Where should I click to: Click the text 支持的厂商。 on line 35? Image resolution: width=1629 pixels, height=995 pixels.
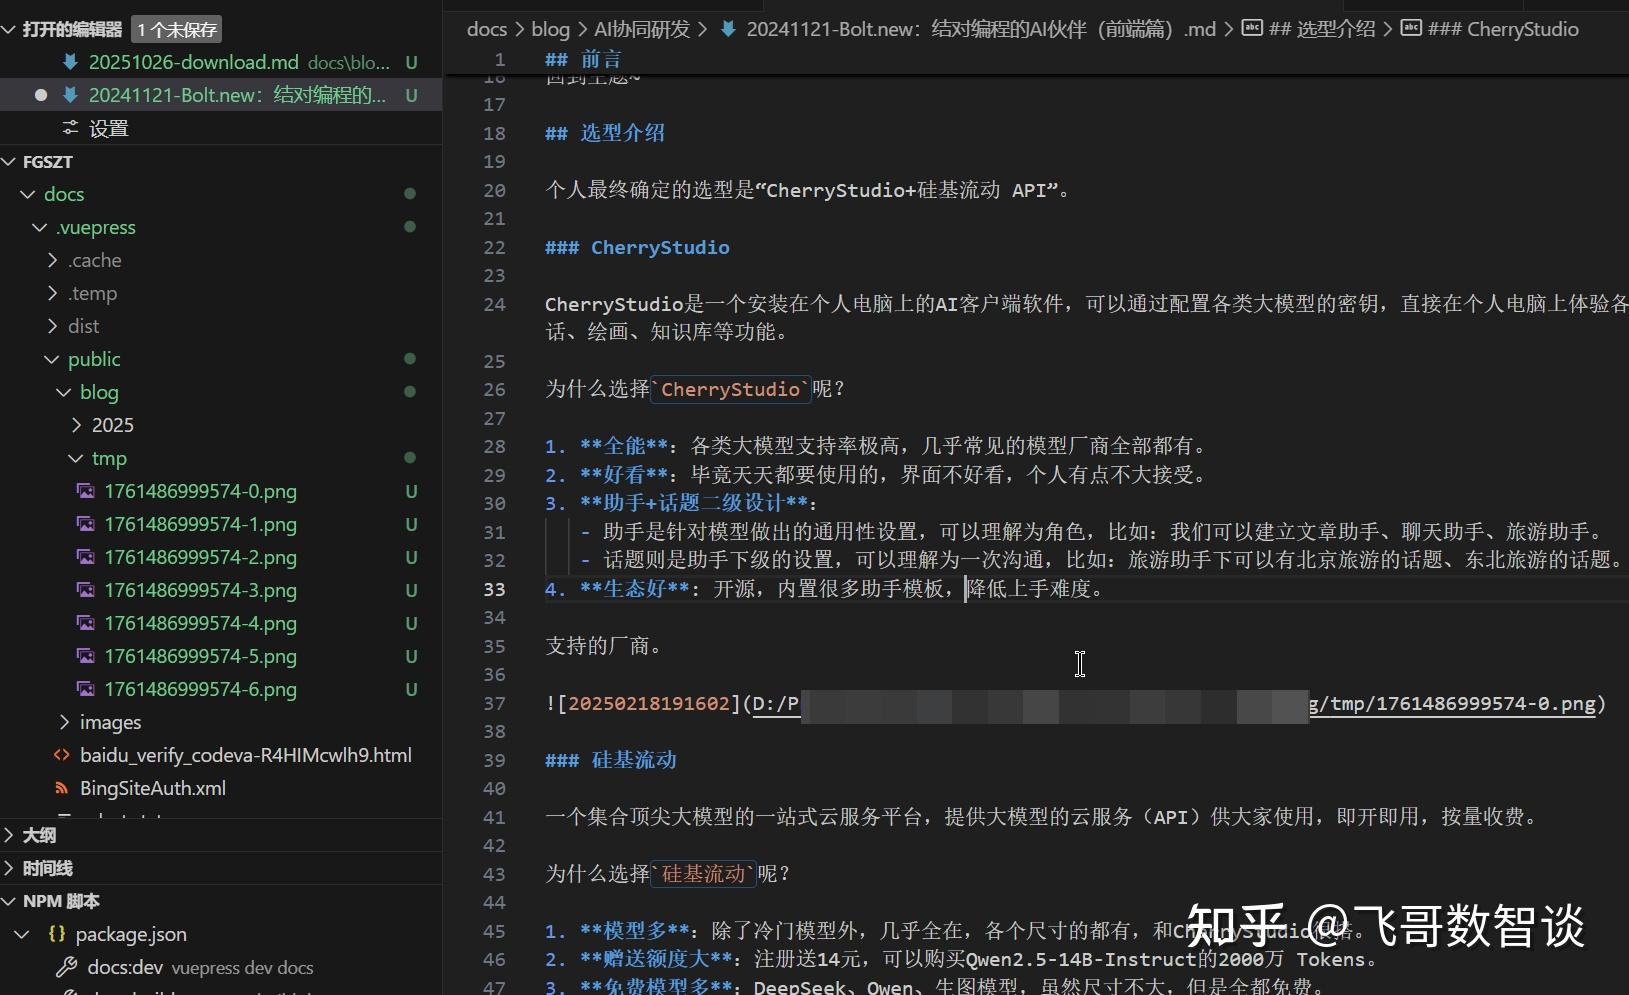pyautogui.click(x=603, y=646)
